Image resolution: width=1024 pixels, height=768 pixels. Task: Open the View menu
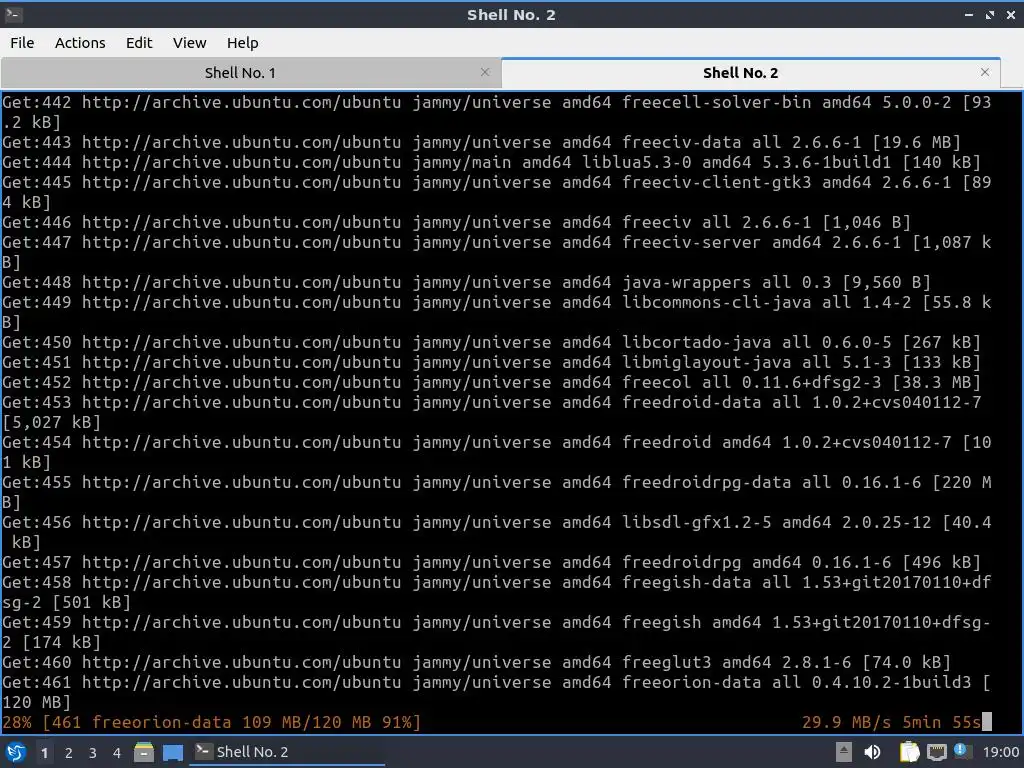click(189, 42)
